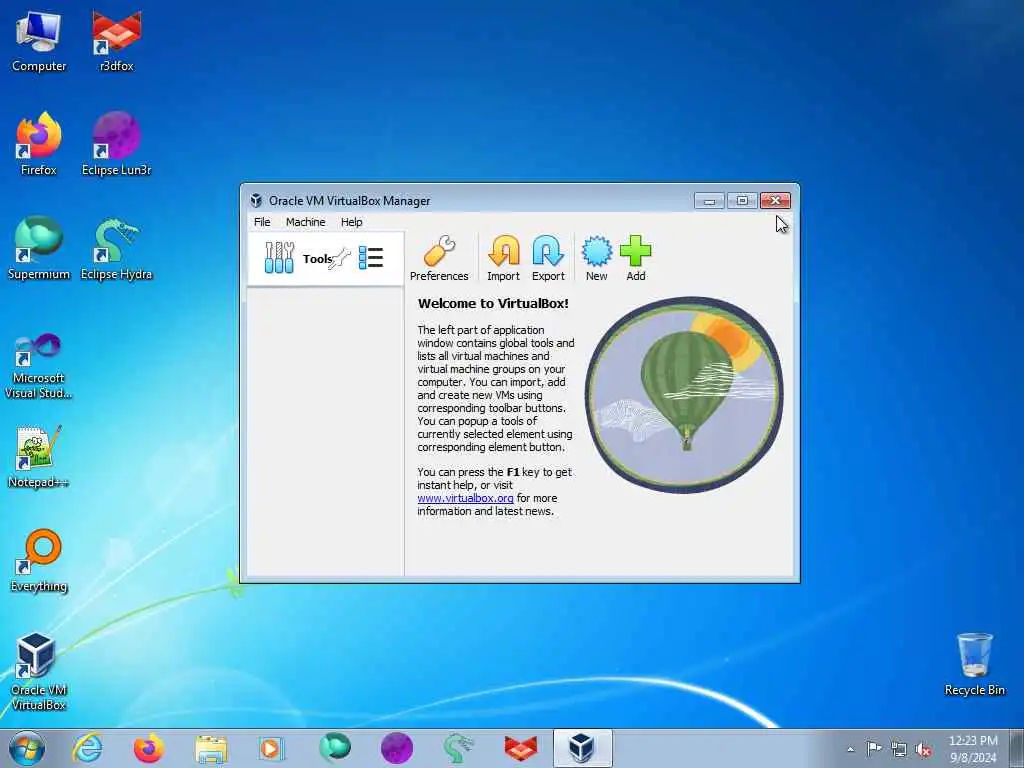The width and height of the screenshot is (1024, 768).
Task: Click the balloon illustration in welcome pane
Action: click(684, 394)
